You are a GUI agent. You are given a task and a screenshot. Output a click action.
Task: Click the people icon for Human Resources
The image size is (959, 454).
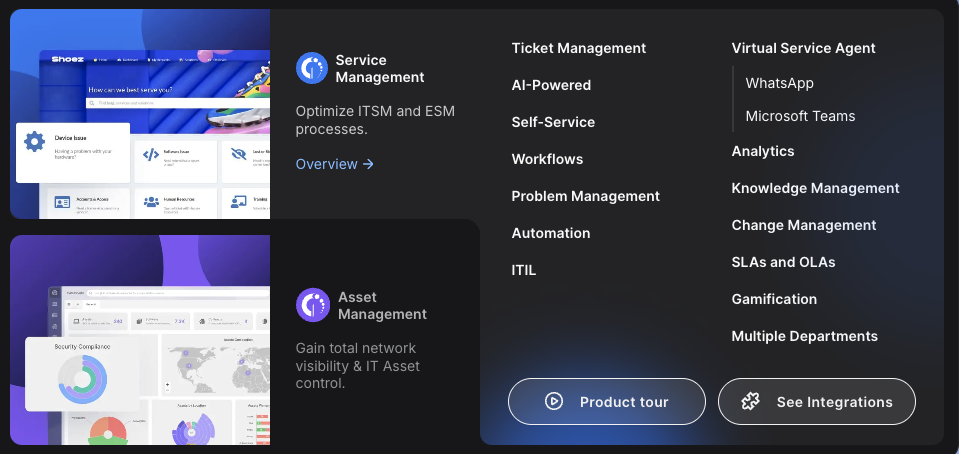pyautogui.click(x=151, y=201)
